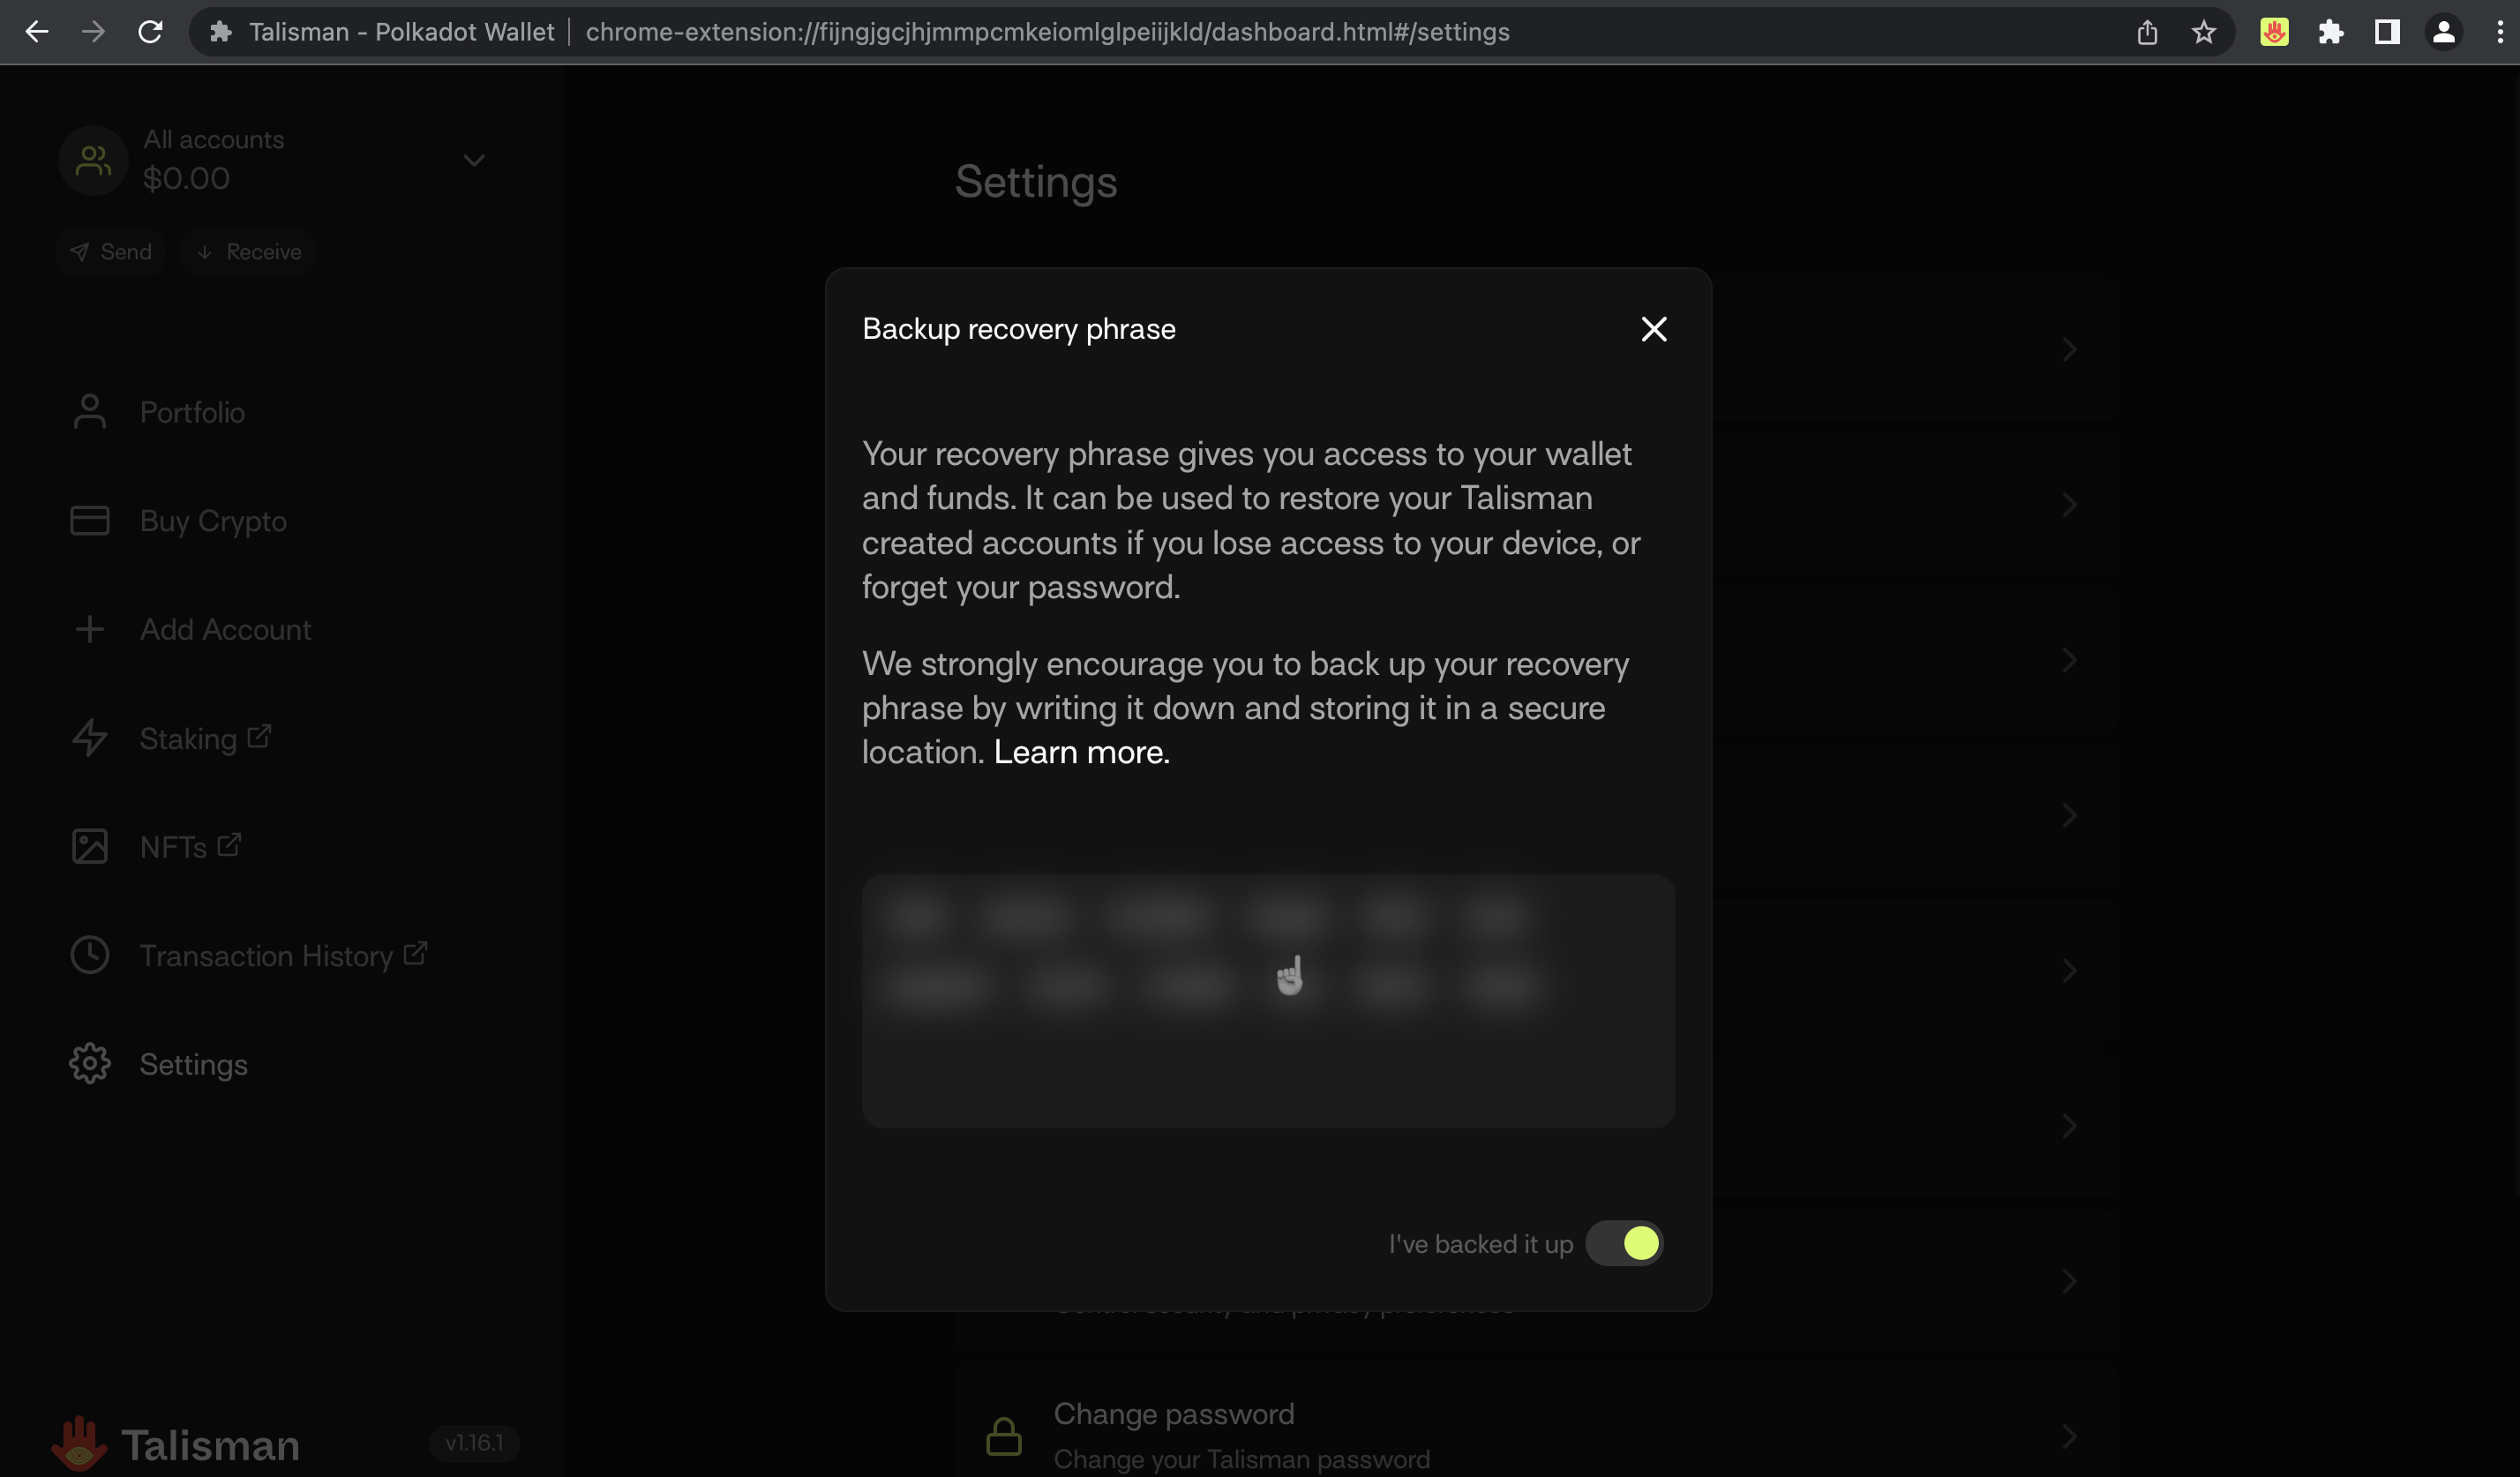Click the browser forward arrow
The image size is (2520, 1477).
93,32
